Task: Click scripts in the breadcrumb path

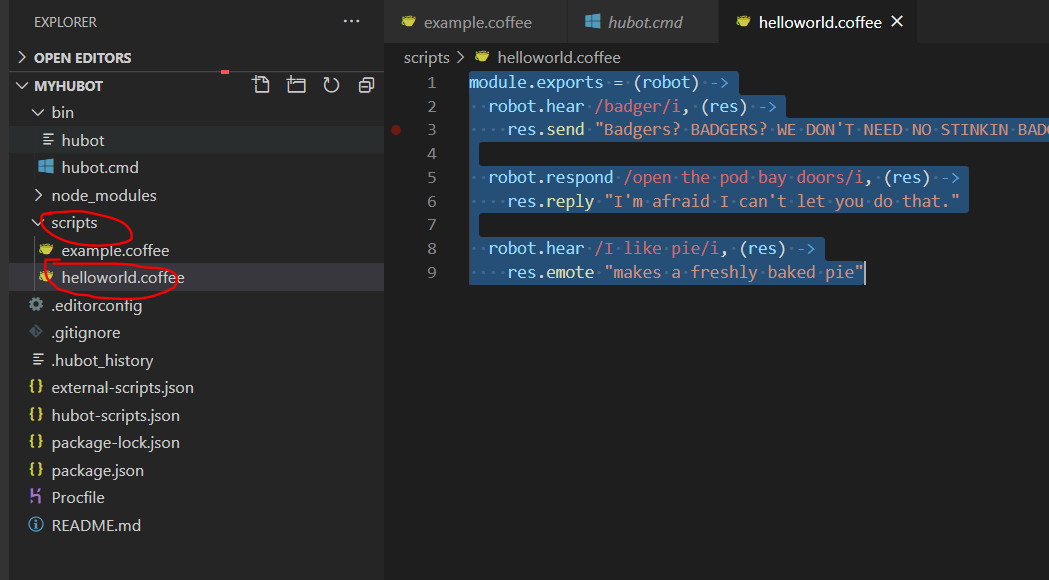Action: click(427, 57)
